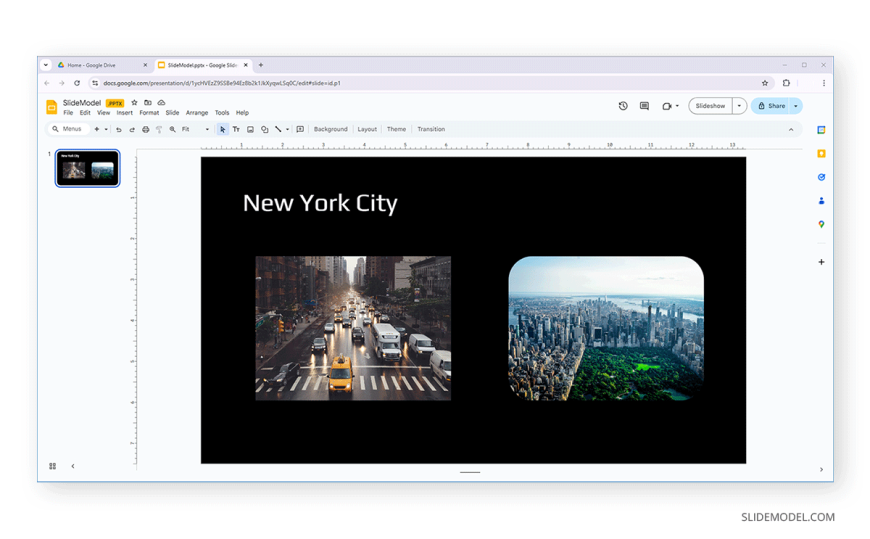
Task: Open Chrome three-dot menu
Action: pos(823,83)
